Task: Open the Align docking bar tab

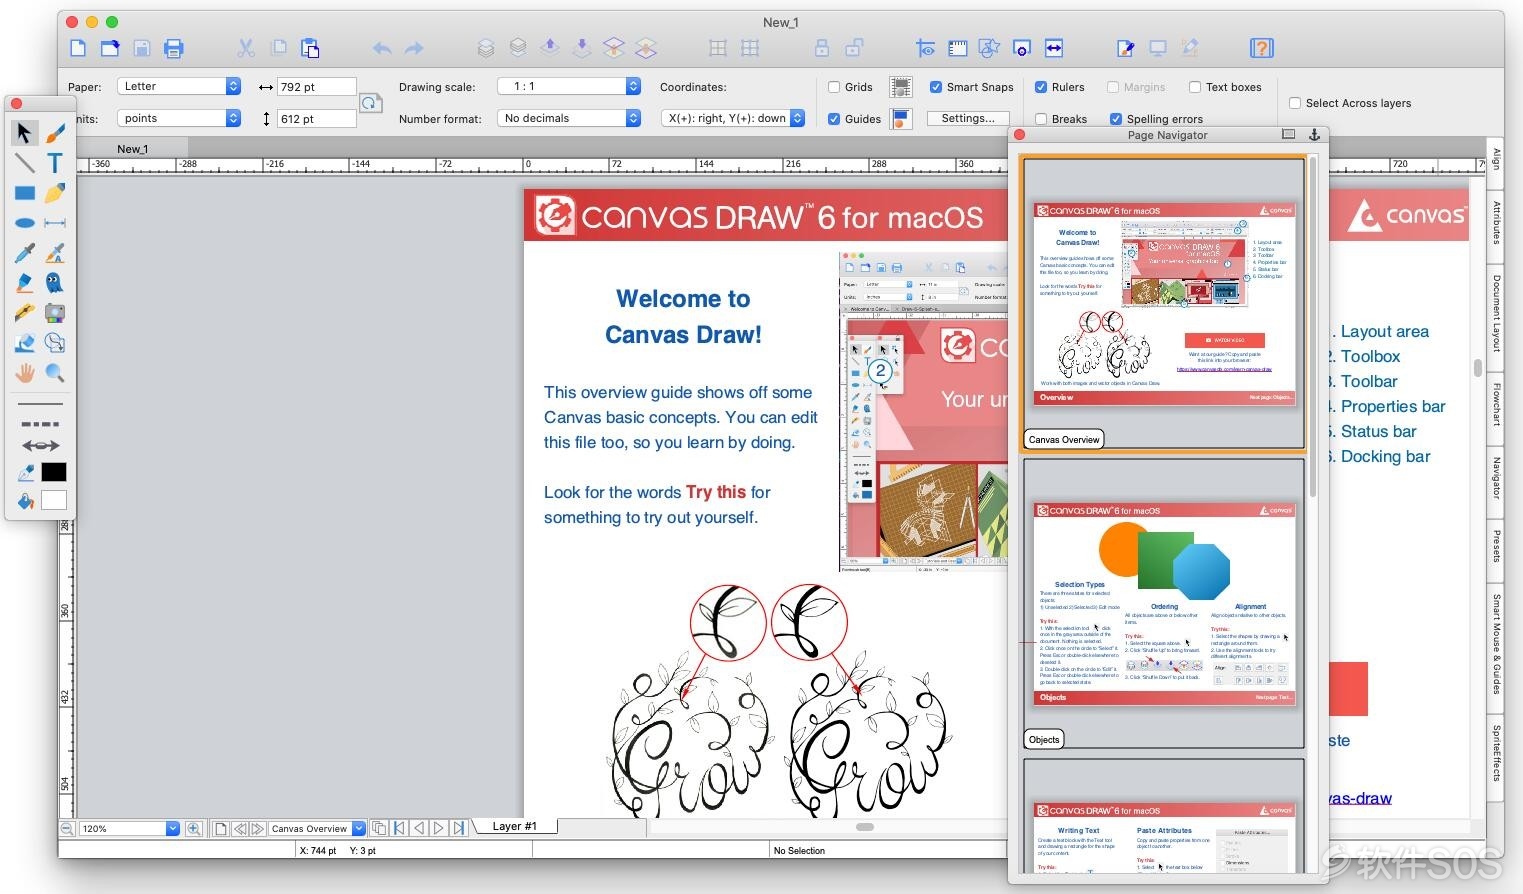Action: coord(1496,159)
